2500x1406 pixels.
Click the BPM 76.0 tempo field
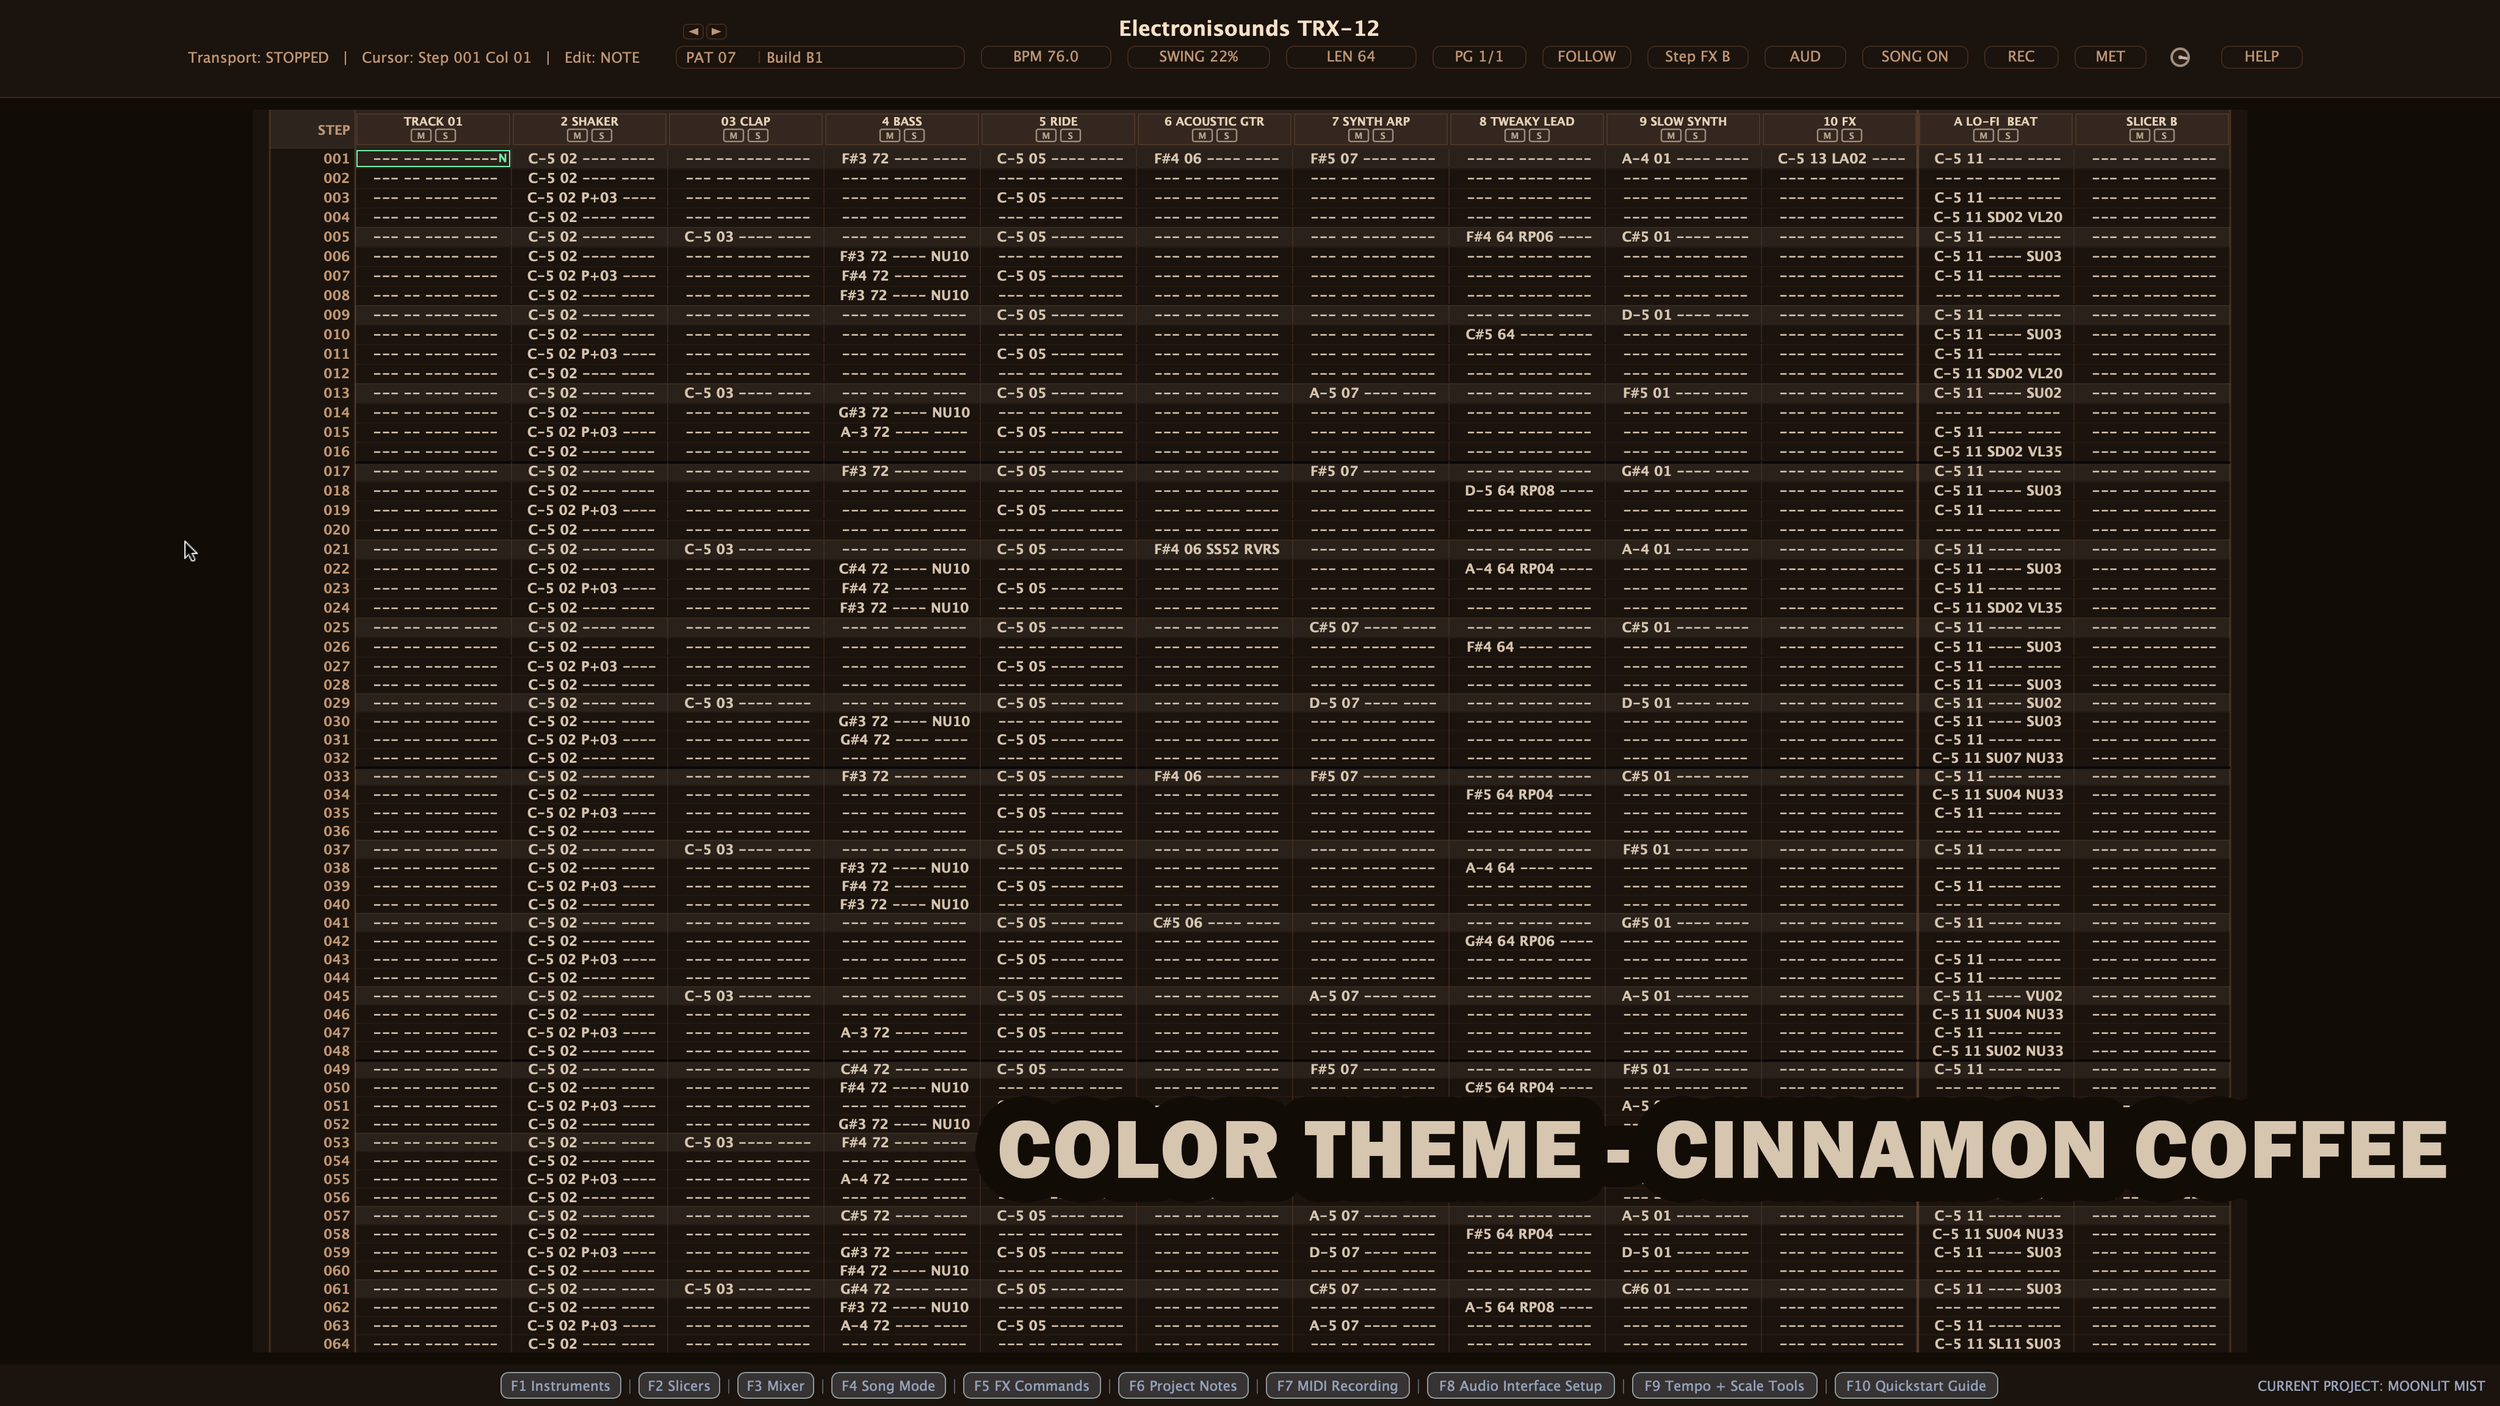(x=1046, y=57)
